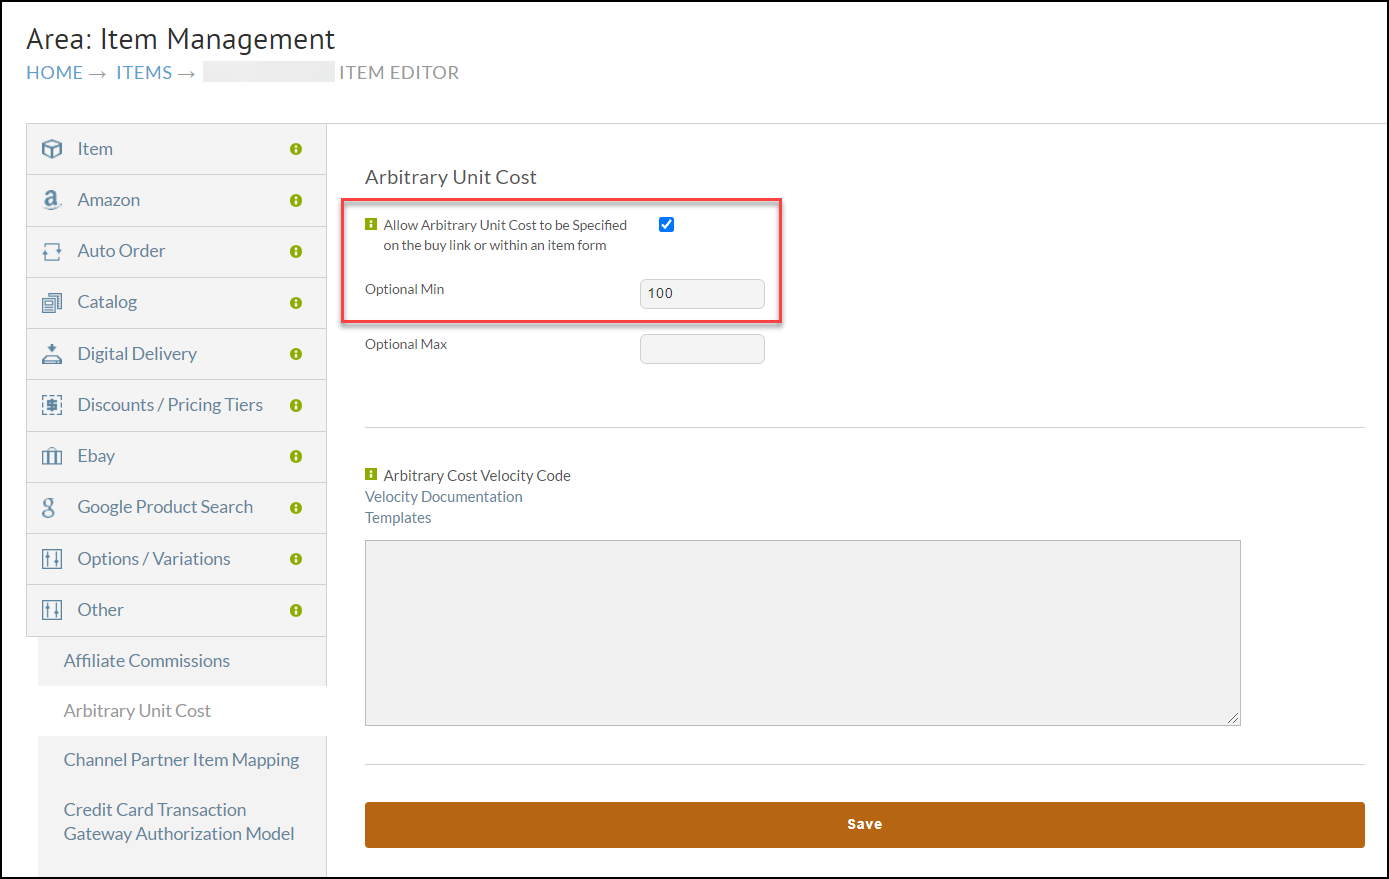Open the Velocity Documentation link
This screenshot has height=879, width=1389.
444,497
